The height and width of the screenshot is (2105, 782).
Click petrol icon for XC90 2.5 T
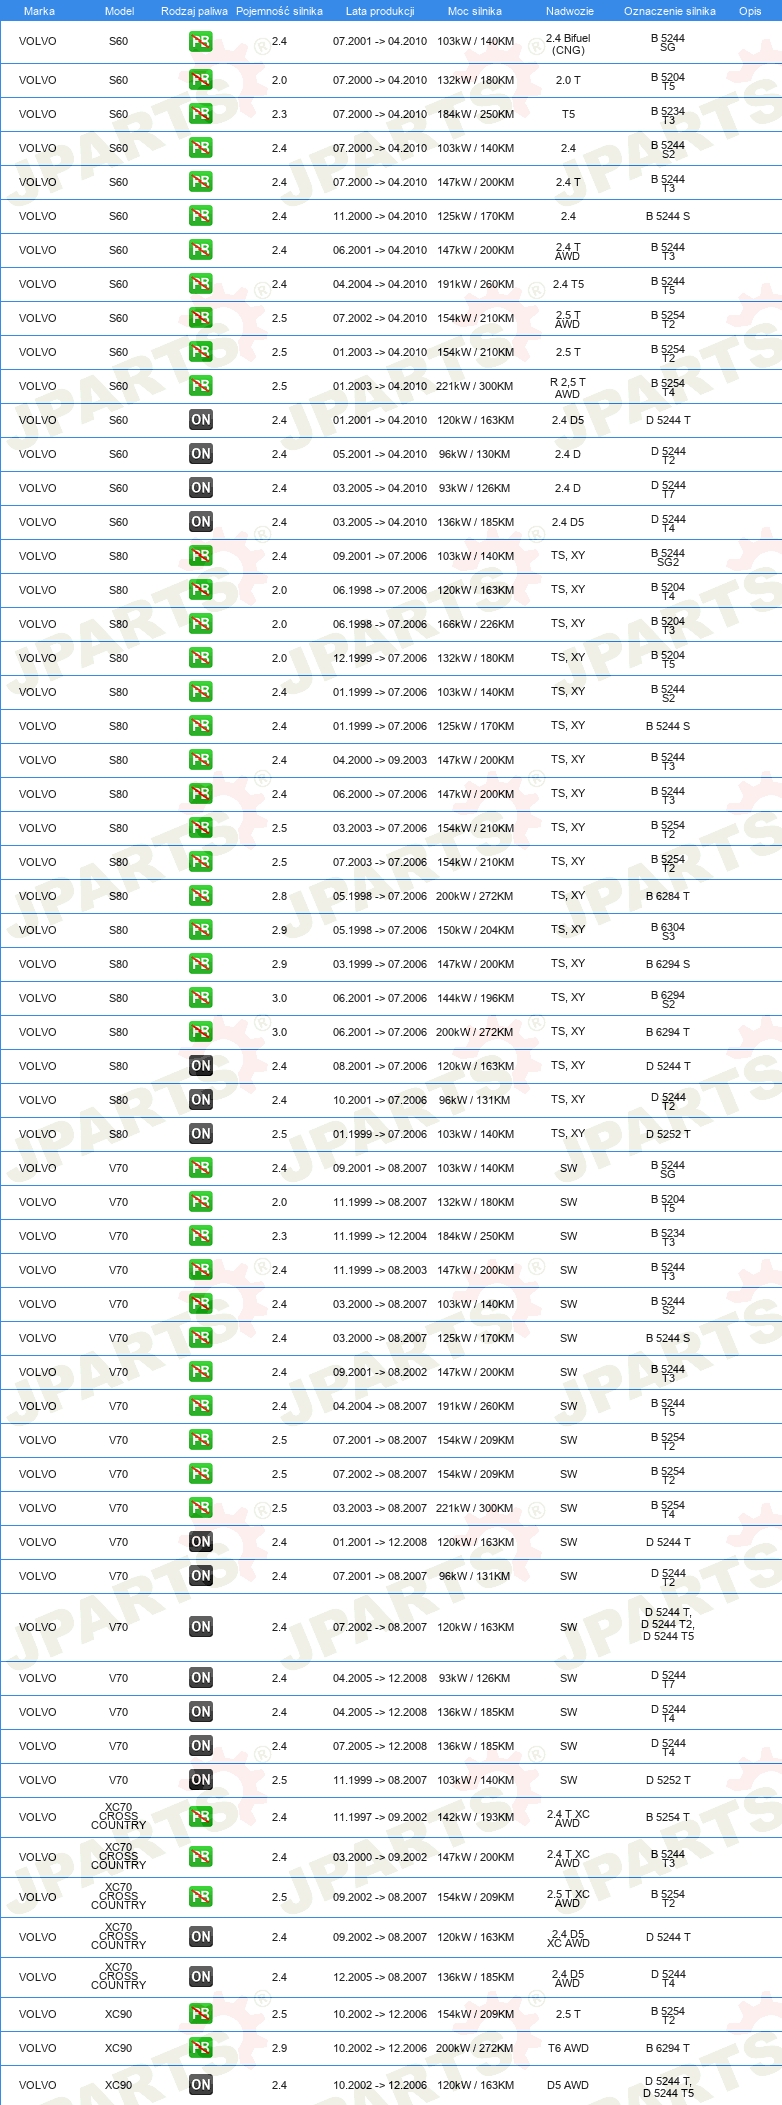pos(201,2014)
